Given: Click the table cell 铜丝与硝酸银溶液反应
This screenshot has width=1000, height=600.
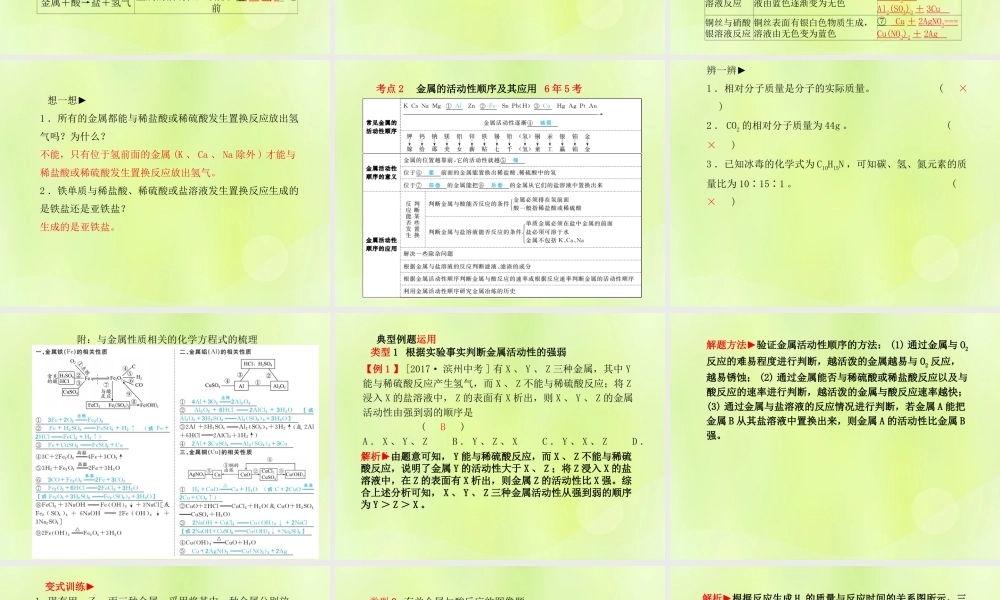Looking at the screenshot, I should pyautogui.click(x=728, y=28).
